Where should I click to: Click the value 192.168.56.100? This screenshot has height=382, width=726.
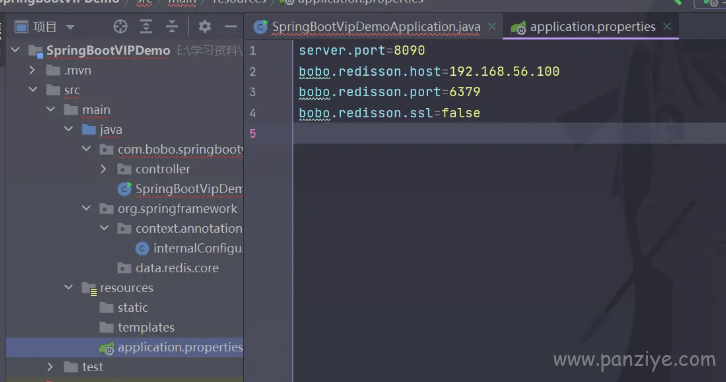504,71
